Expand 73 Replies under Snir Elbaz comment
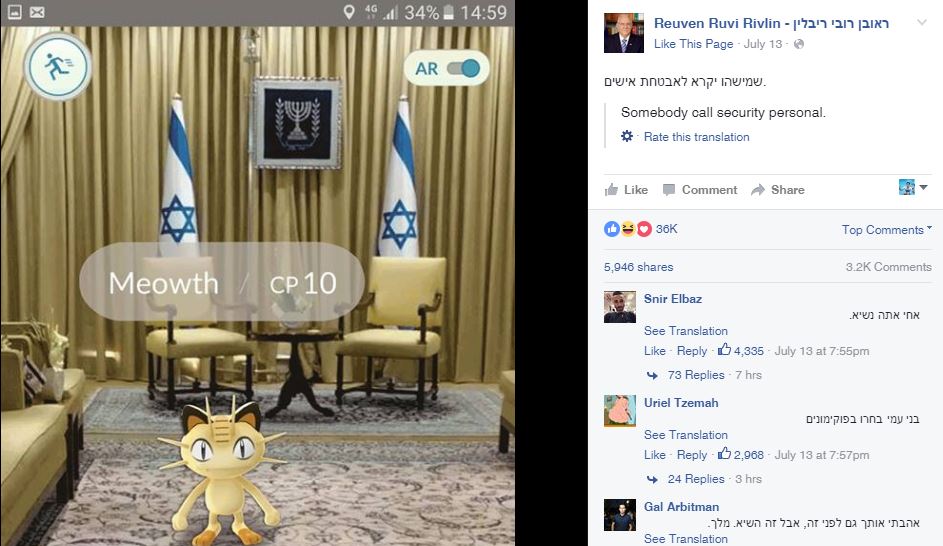 coord(696,375)
